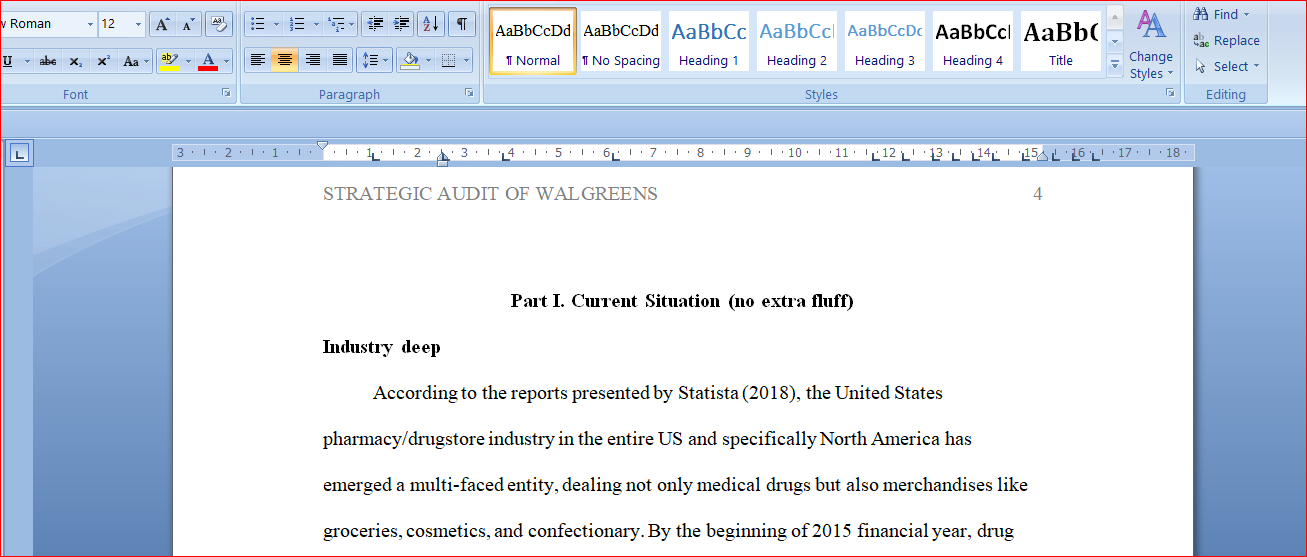This screenshot has height=557, width=1307.
Task: Apply the Heading 3 style
Action: click(885, 41)
